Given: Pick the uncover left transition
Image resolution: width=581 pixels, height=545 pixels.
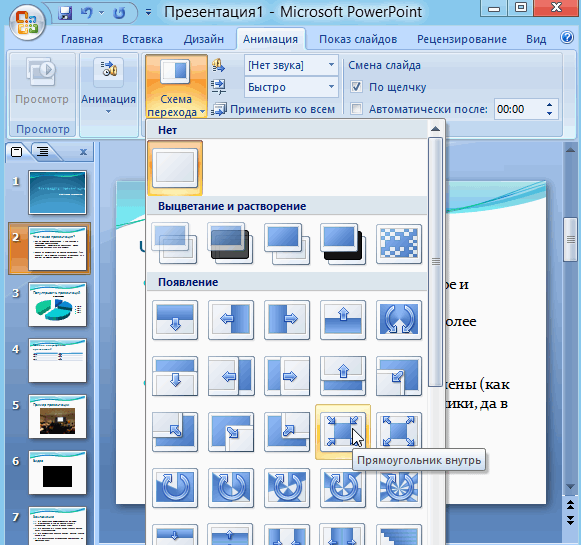Looking at the screenshot, I should [x=231, y=376].
